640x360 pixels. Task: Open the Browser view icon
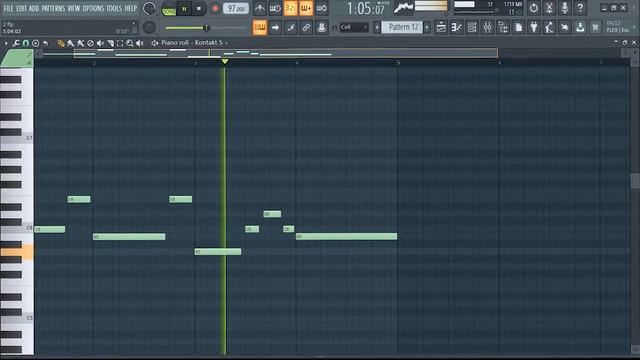pyautogui.click(x=503, y=27)
